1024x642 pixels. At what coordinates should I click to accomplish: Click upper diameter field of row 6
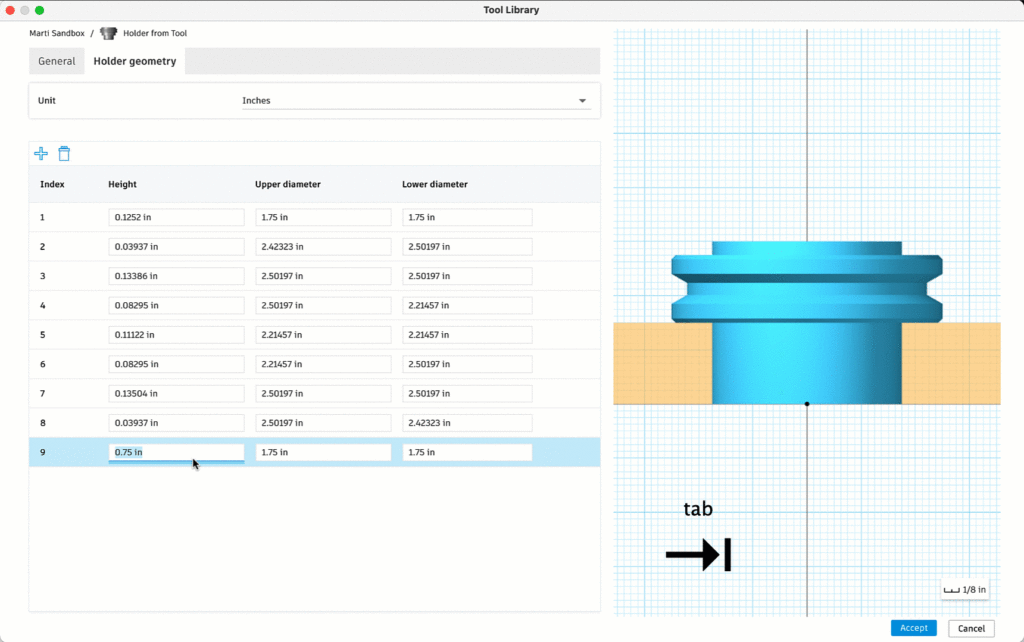point(323,364)
